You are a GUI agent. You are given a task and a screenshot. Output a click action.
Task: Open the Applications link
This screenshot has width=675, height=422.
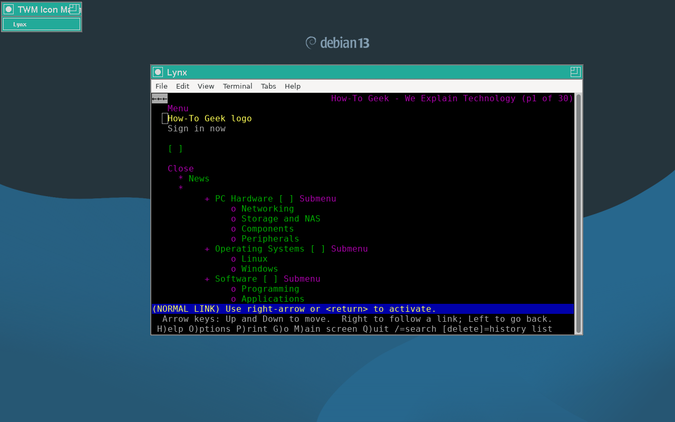coord(272,299)
